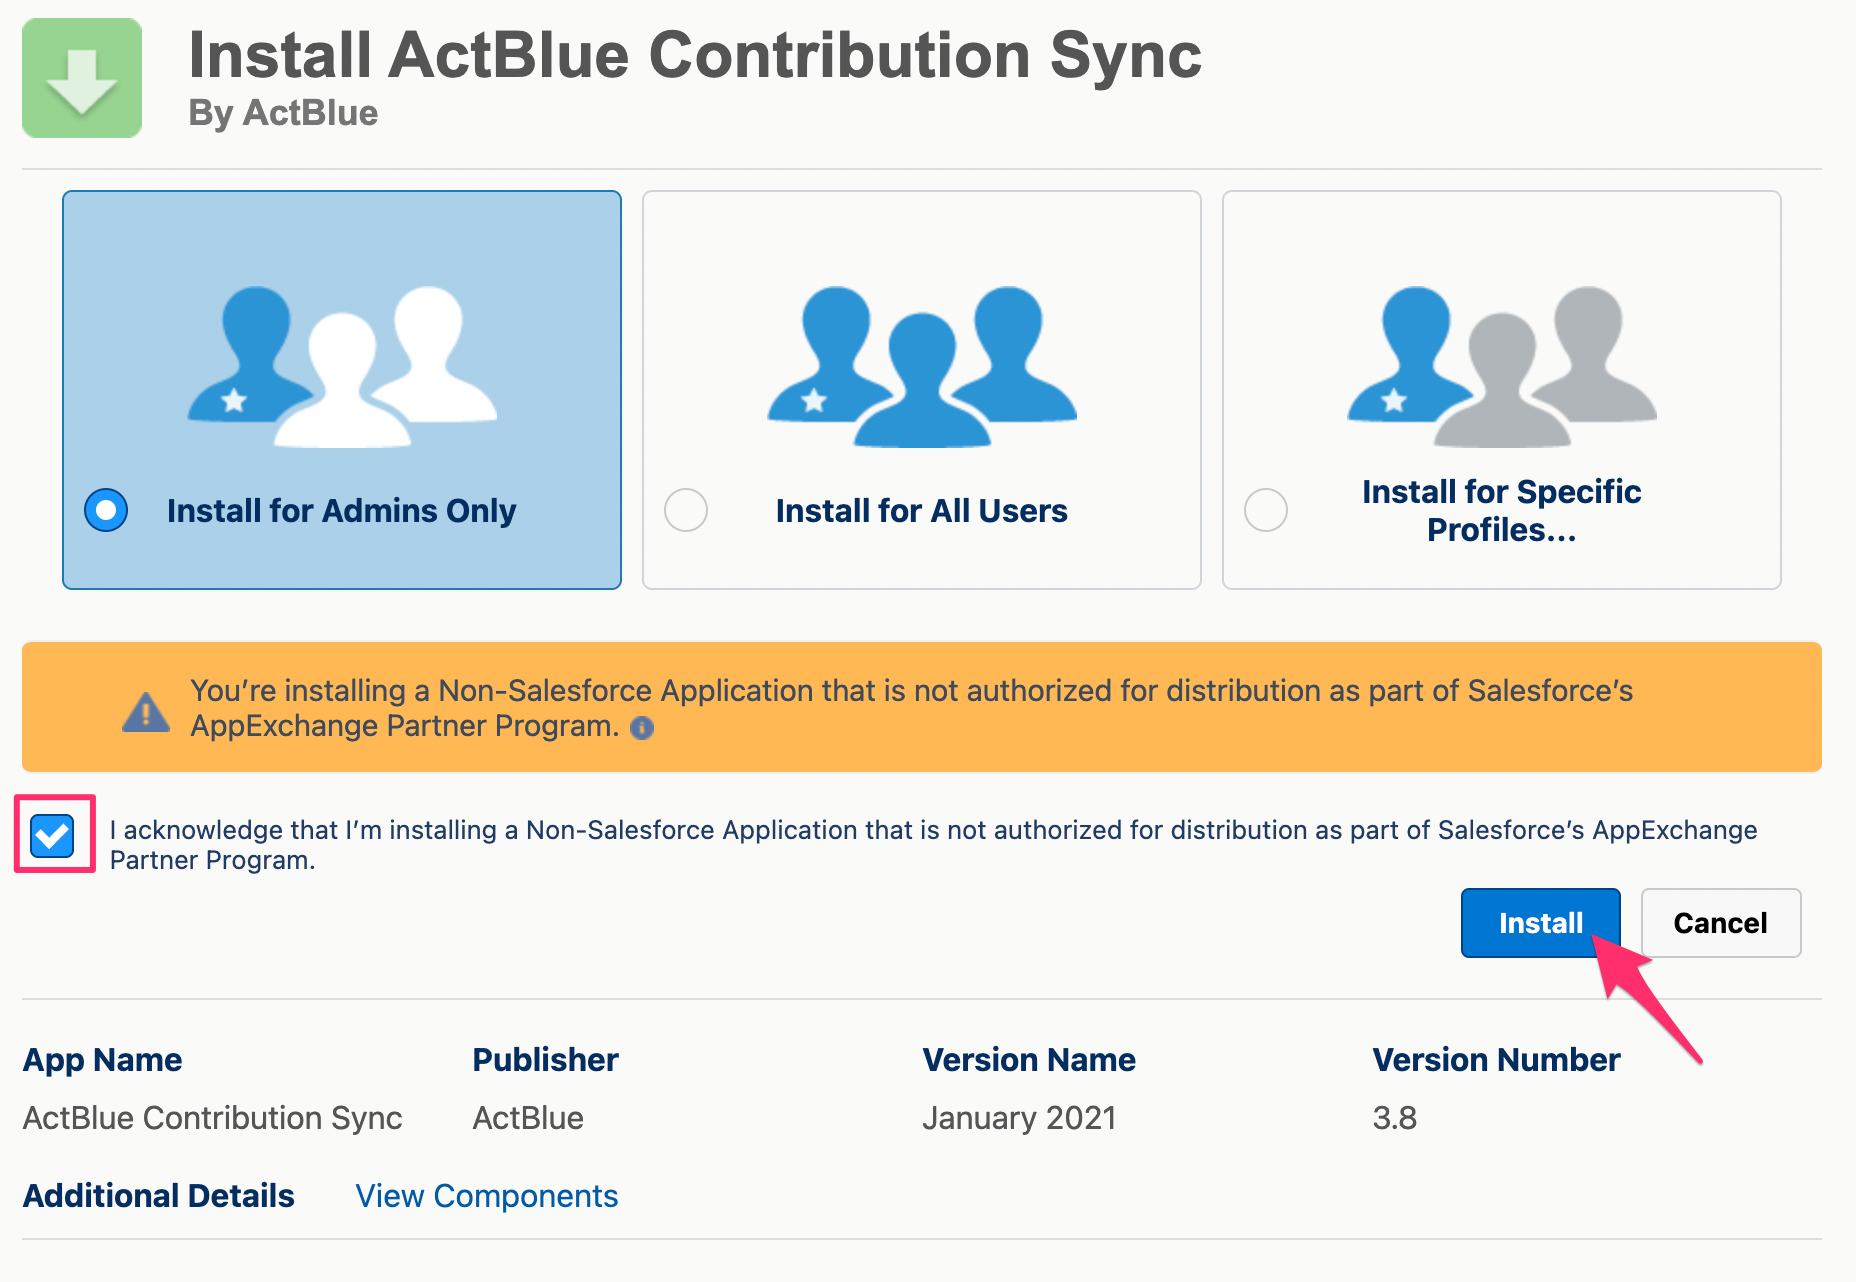The height and width of the screenshot is (1282, 1856).
Task: Click the Version Number column header
Action: 1496,1060
